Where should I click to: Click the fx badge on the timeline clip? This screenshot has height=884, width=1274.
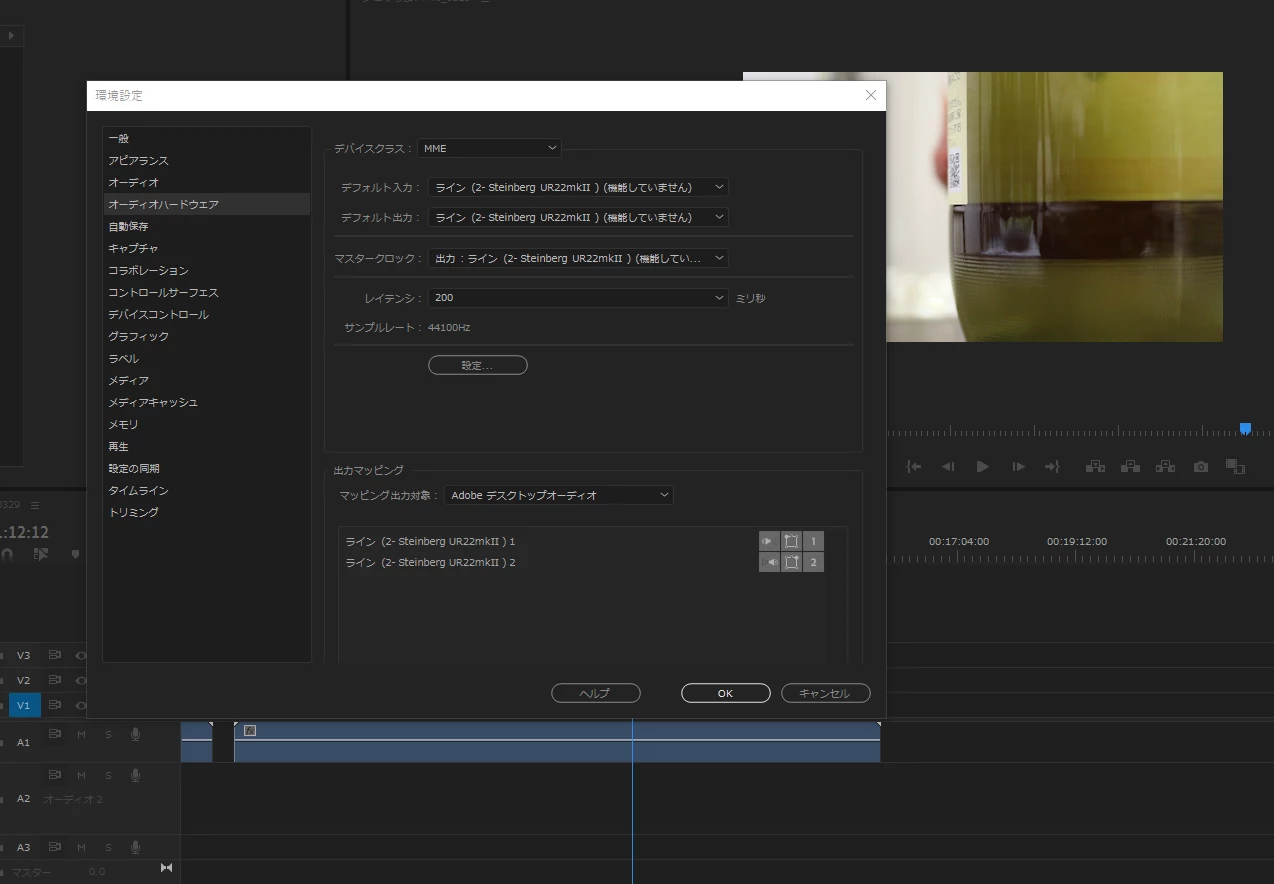coord(250,730)
